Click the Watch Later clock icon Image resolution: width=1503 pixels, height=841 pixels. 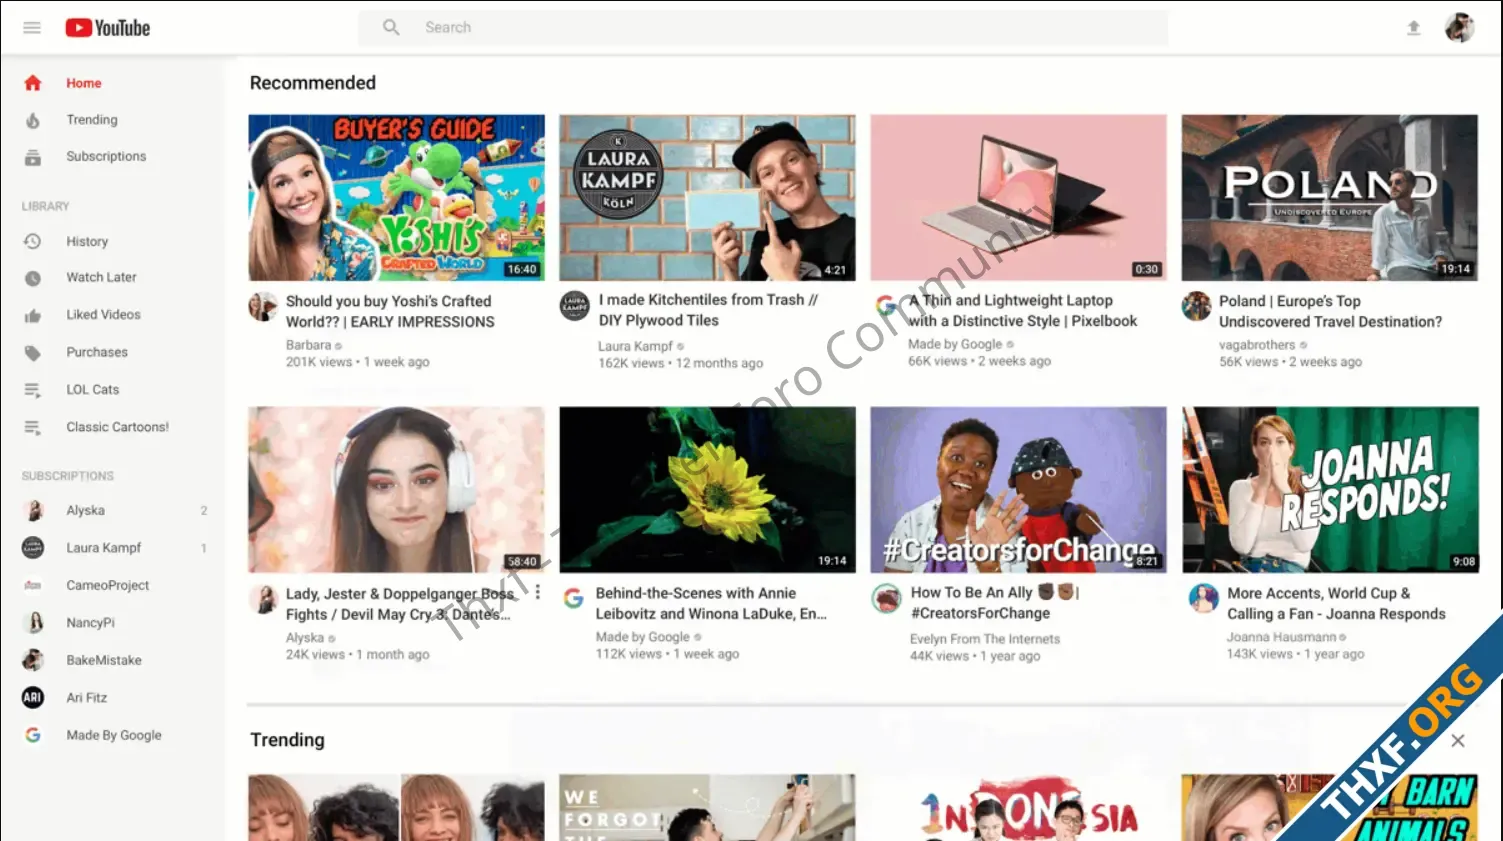click(x=33, y=278)
